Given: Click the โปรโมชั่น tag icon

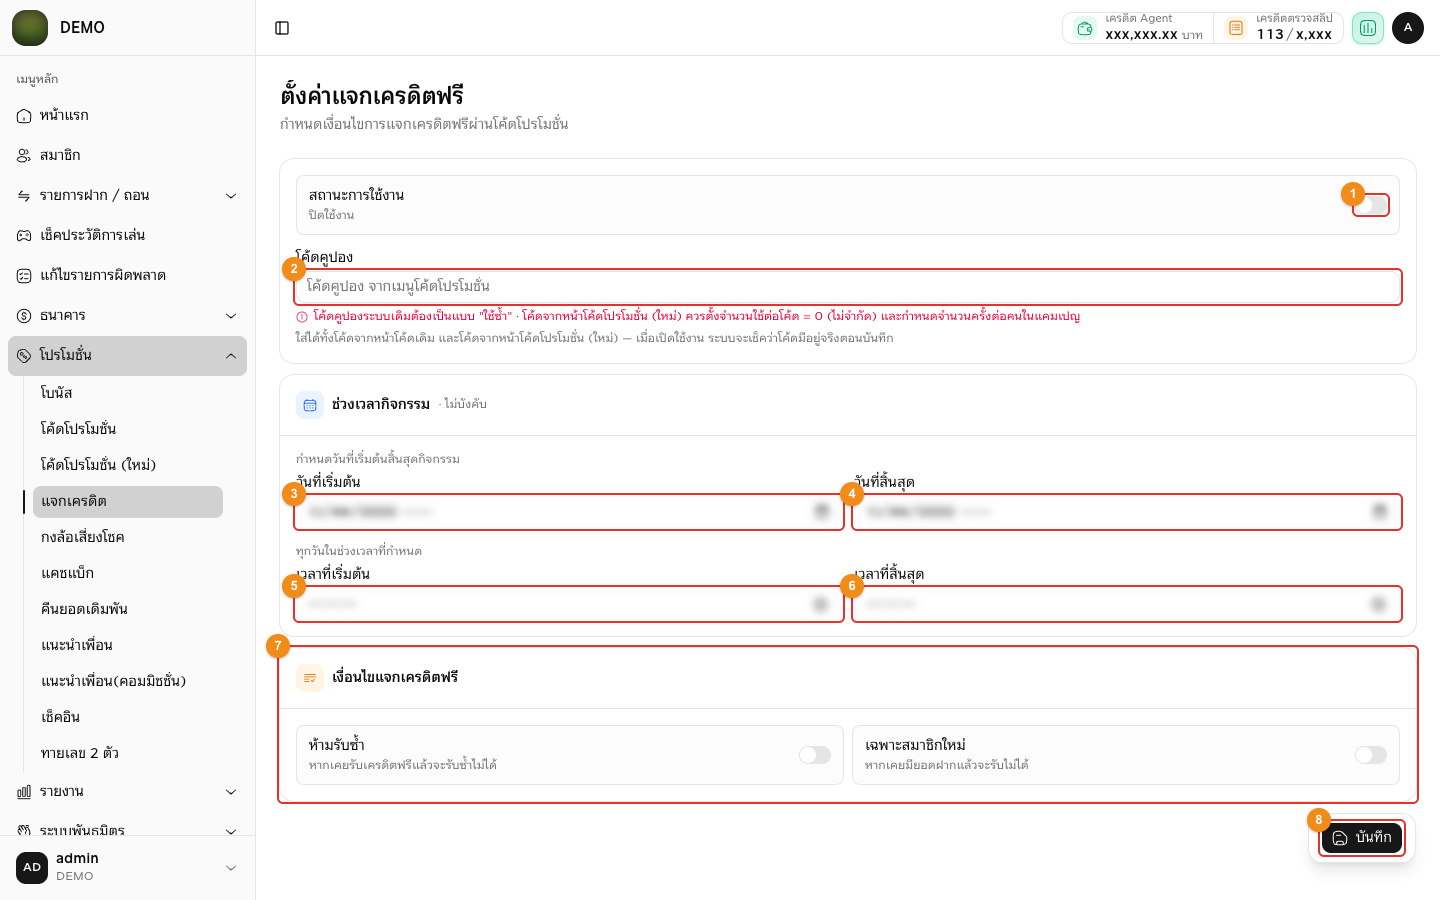Looking at the screenshot, I should [24, 356].
